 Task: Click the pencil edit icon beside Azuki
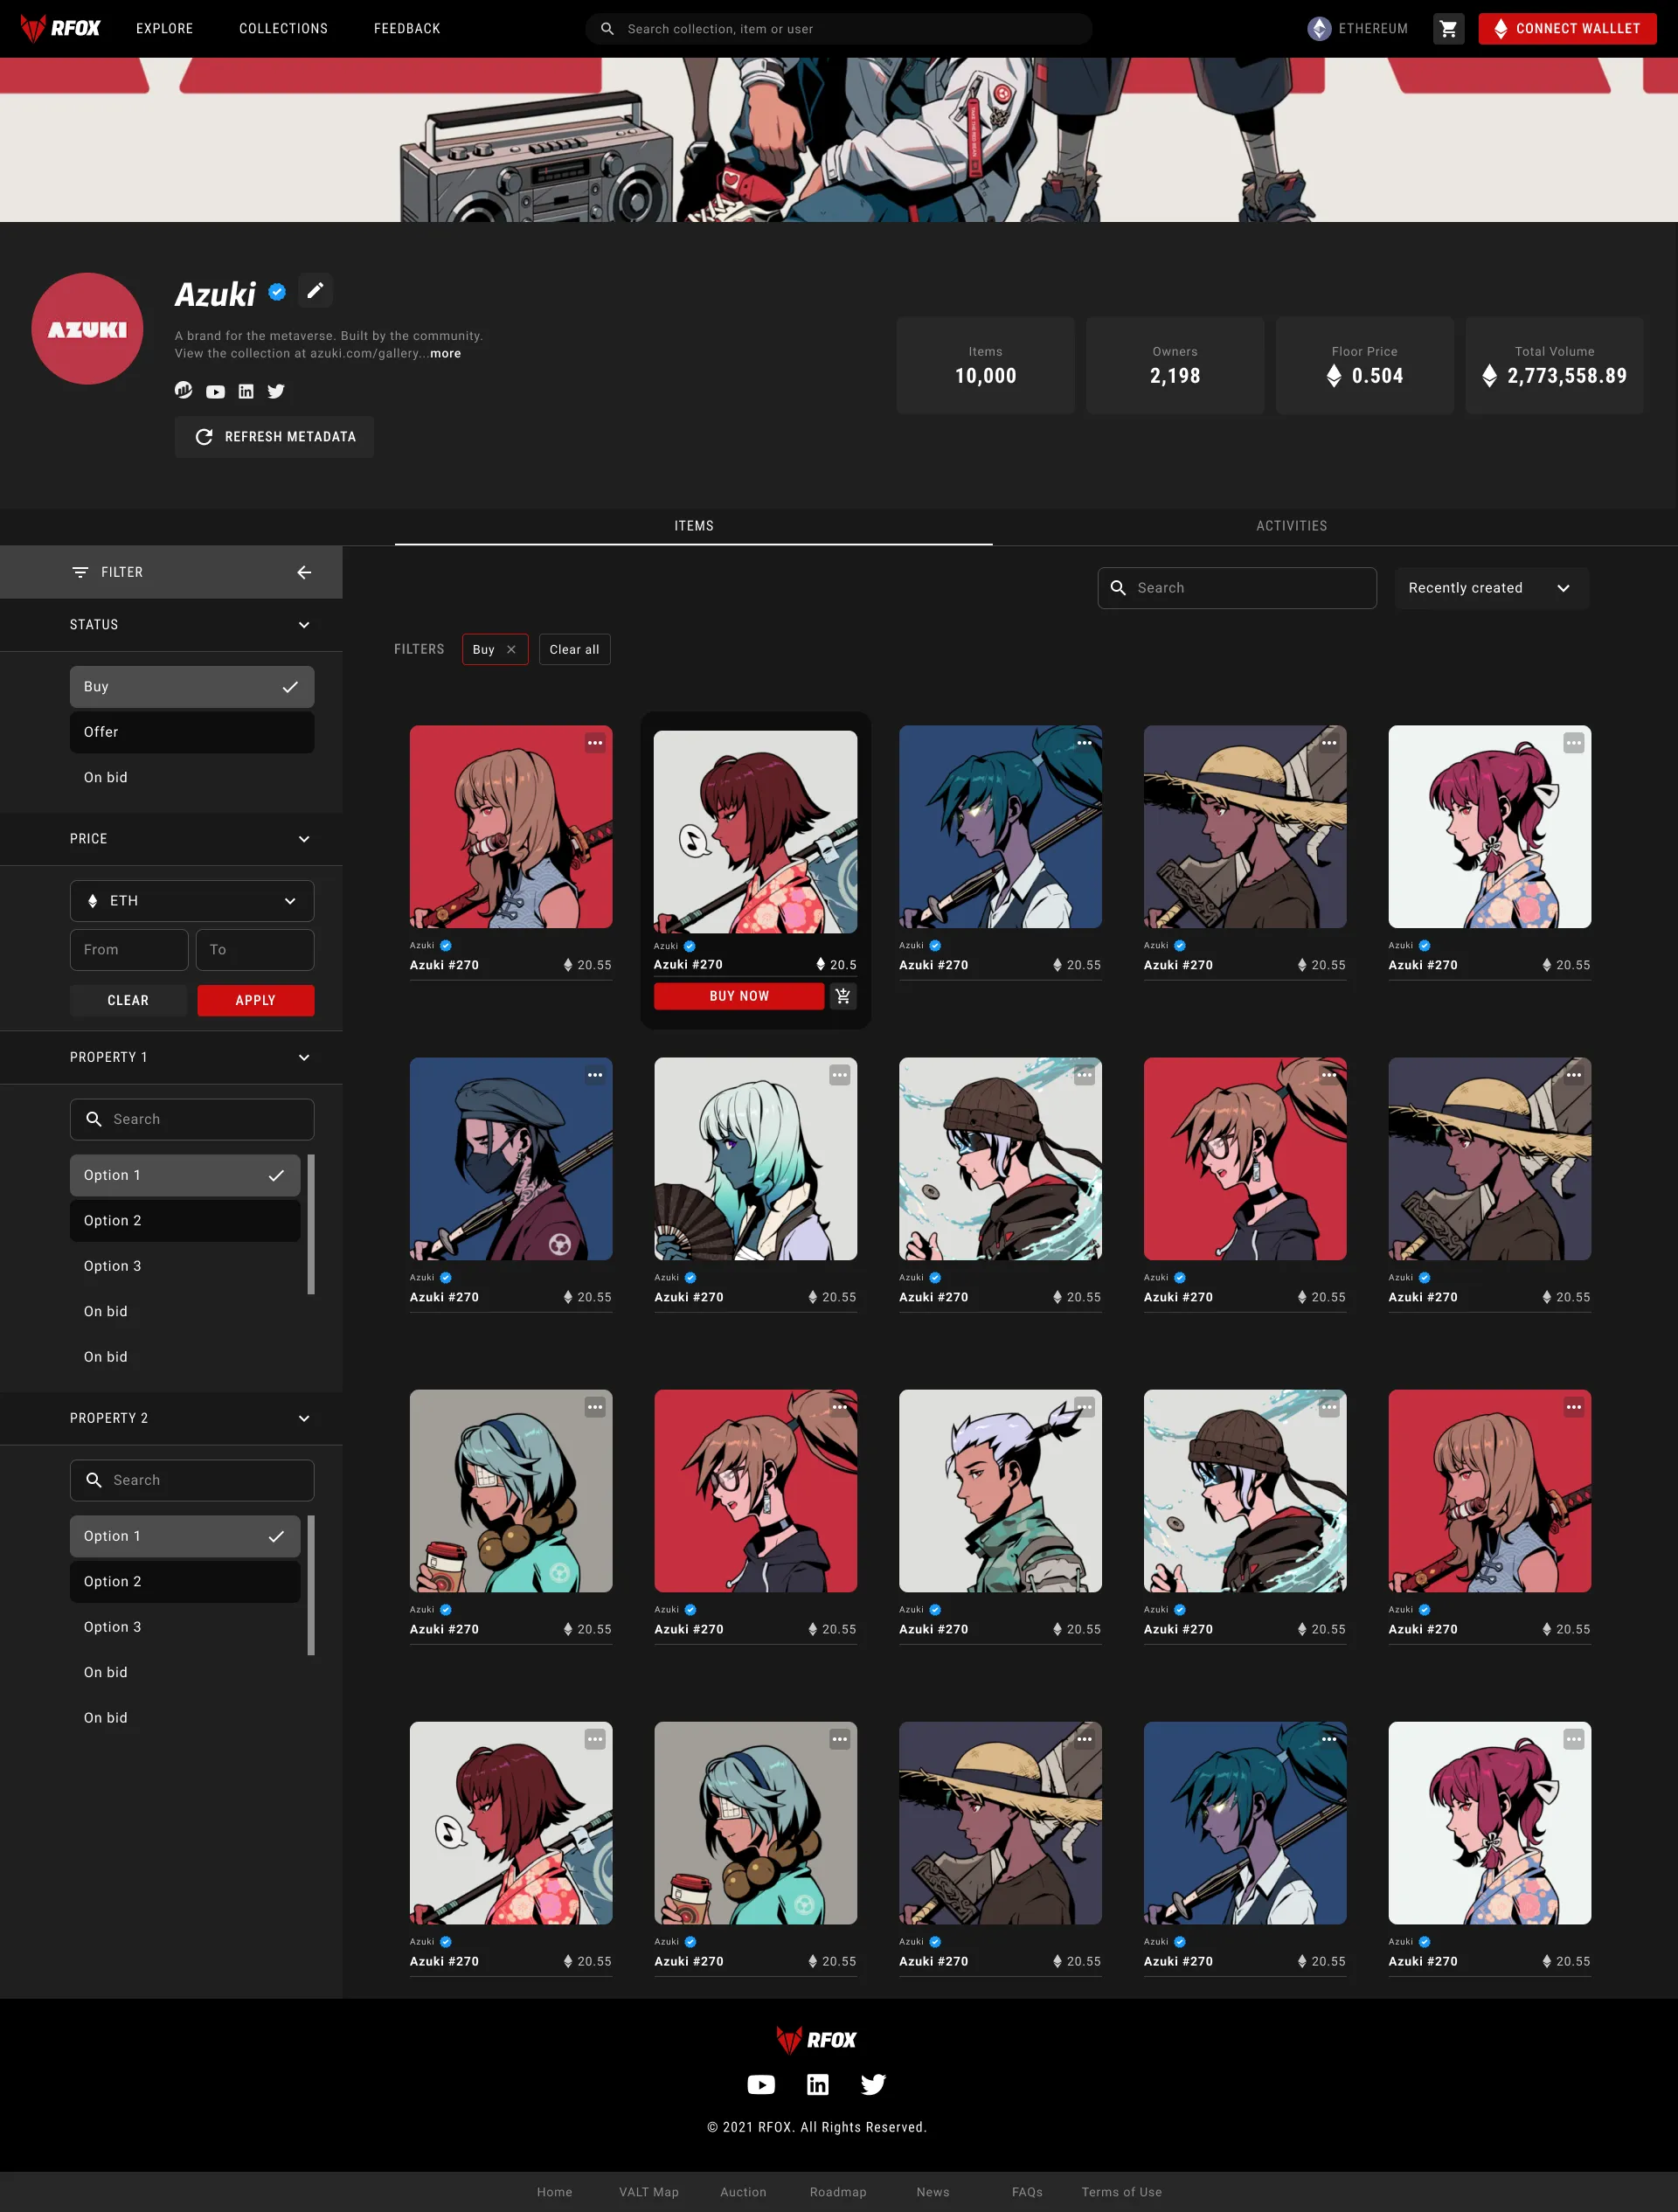point(315,291)
